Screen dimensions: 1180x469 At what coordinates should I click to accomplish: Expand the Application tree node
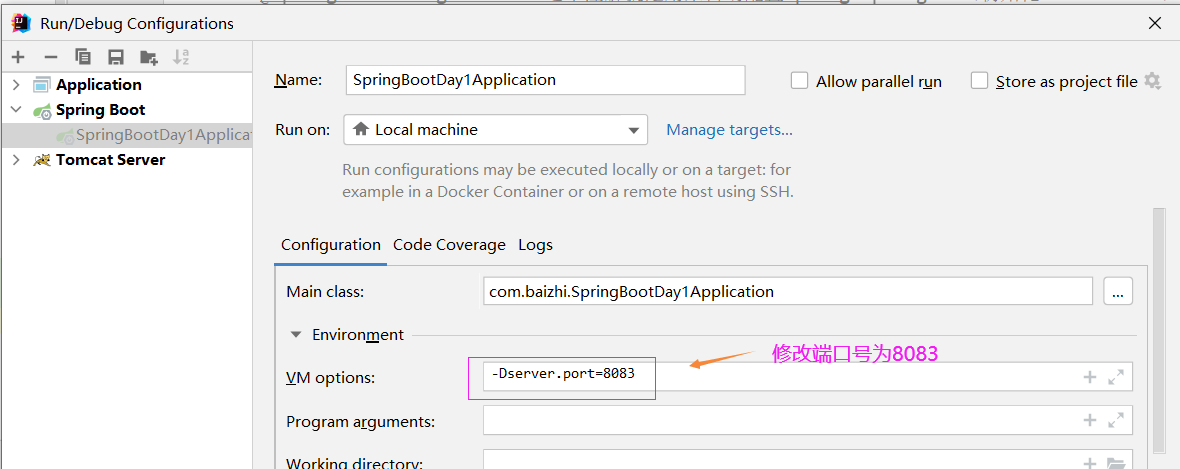(x=17, y=85)
